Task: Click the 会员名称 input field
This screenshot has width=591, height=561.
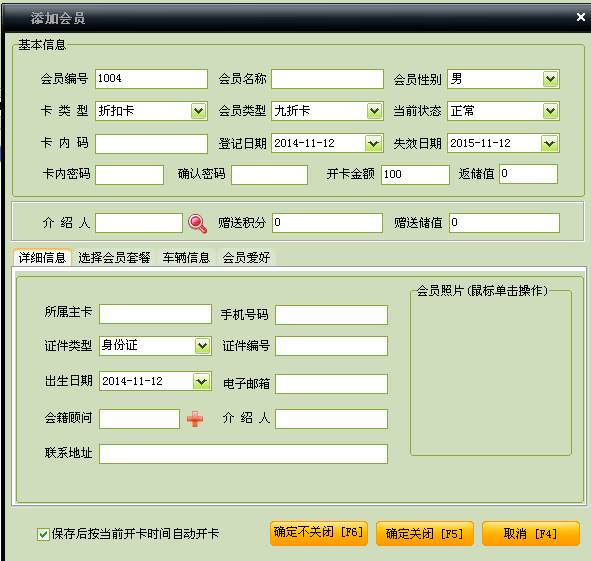Action: tap(327, 79)
